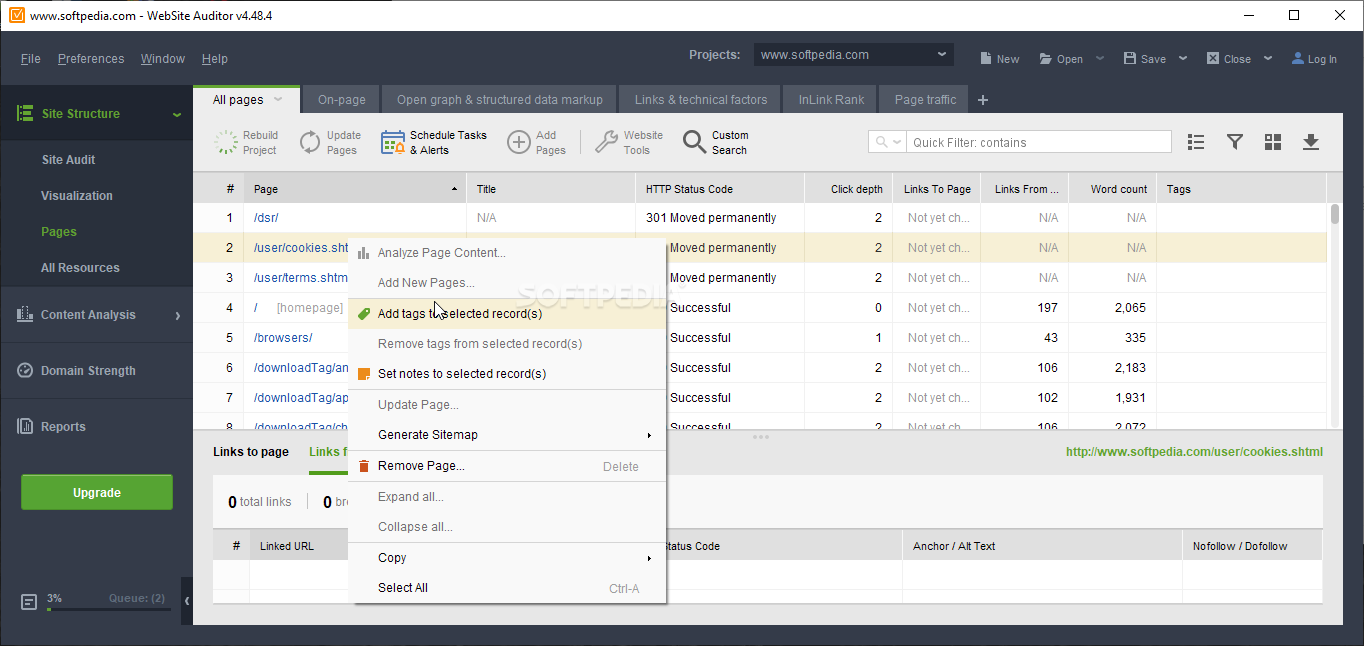The image size is (1364, 646).
Task: Click the green Upgrade button
Action: point(97,493)
